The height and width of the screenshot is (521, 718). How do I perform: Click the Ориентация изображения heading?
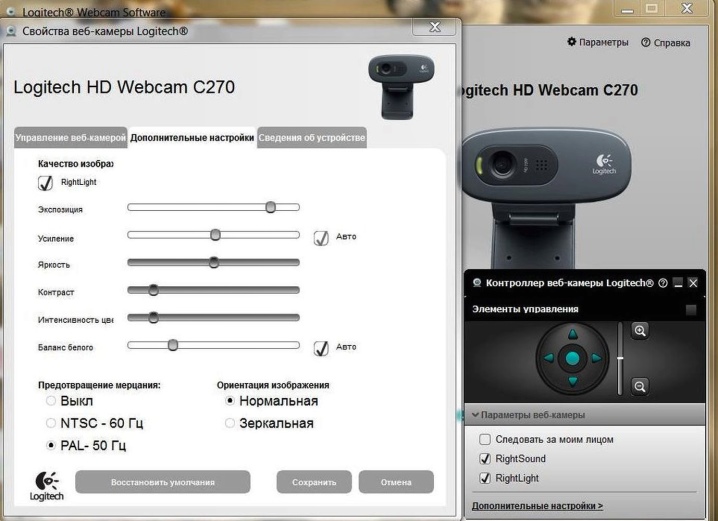tap(273, 385)
